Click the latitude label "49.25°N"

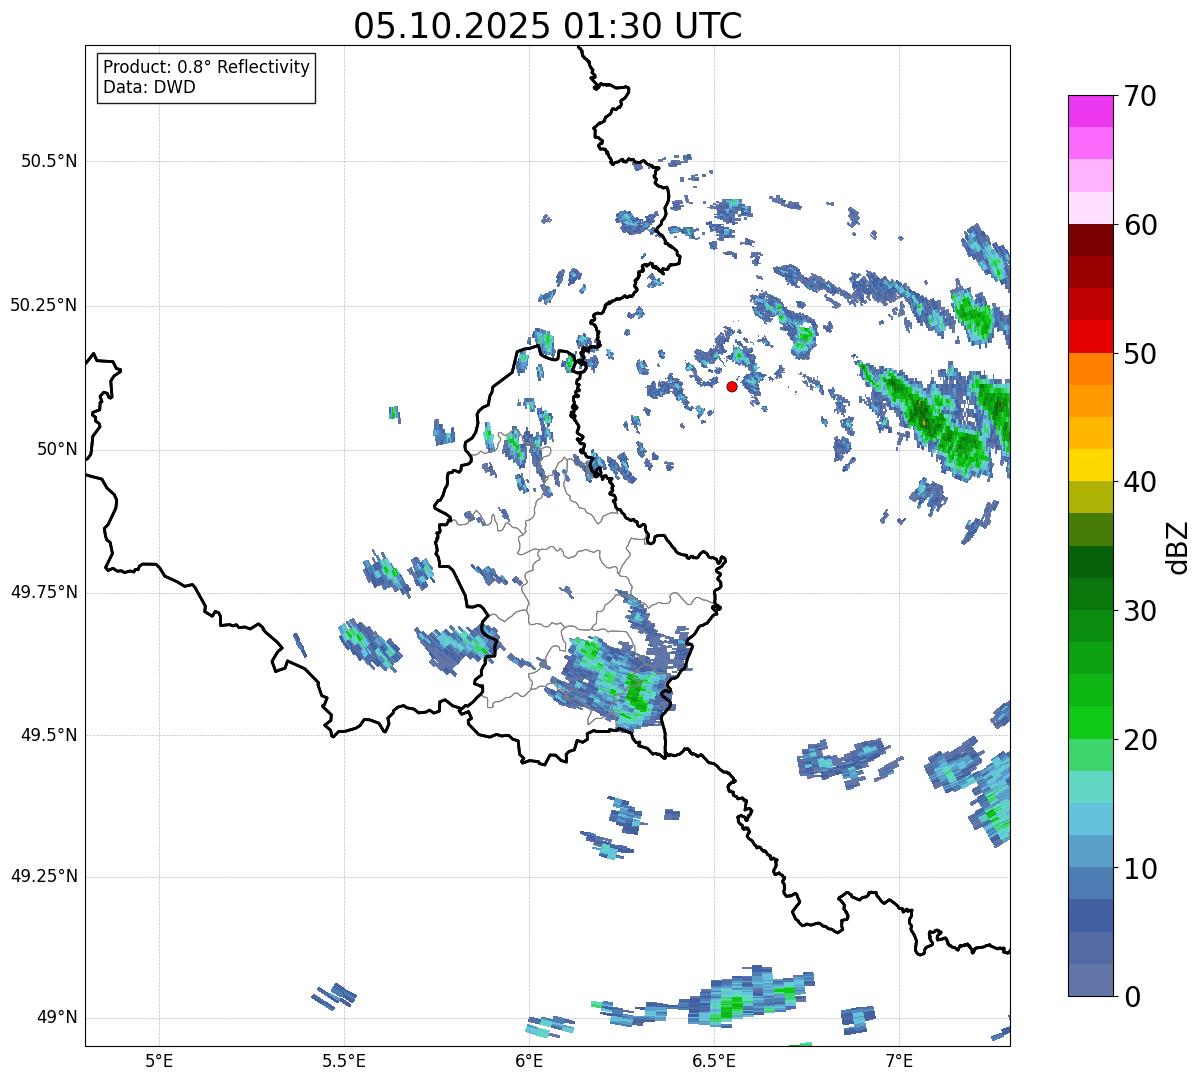coord(43,877)
